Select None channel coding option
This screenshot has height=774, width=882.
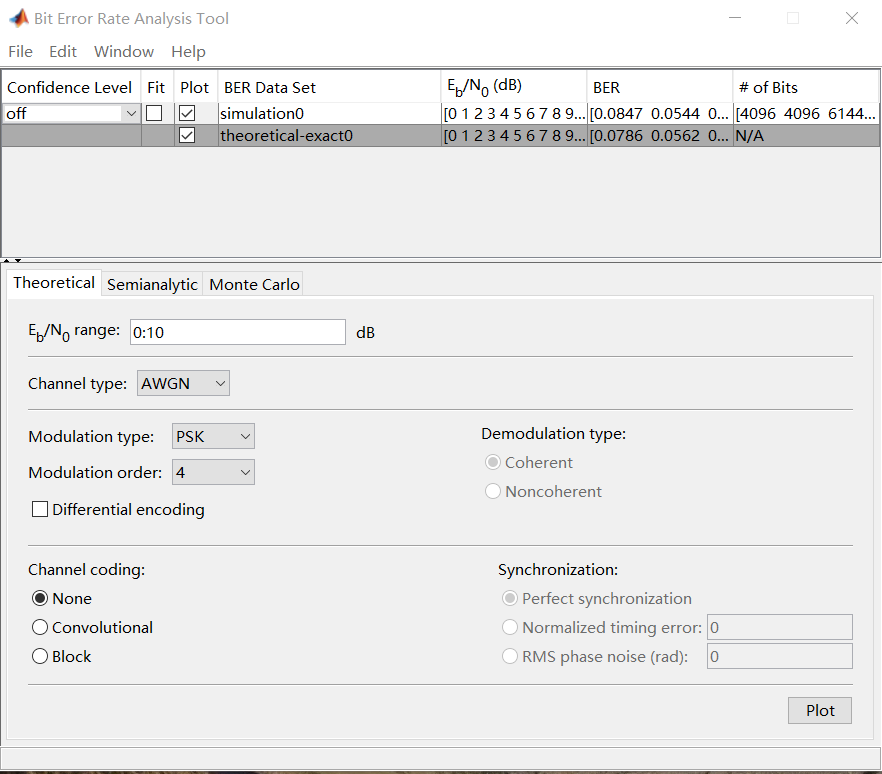click(x=40, y=598)
